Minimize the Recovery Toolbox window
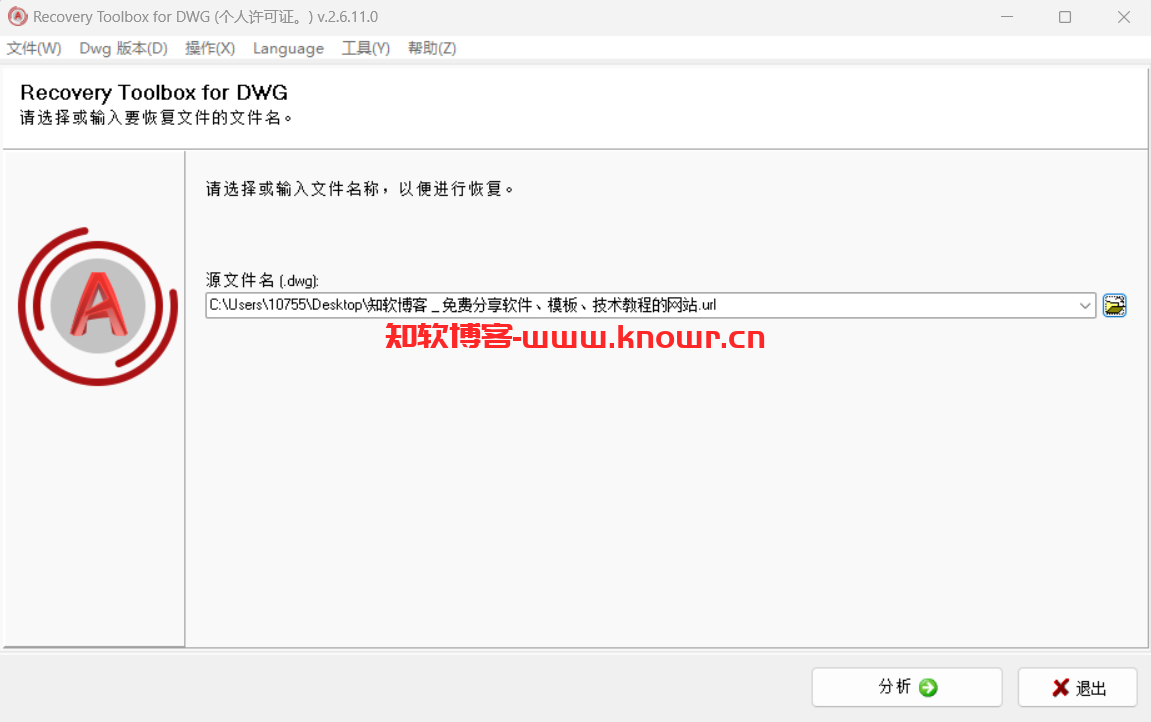Screen dimensions: 1151x722 tap(1007, 16)
